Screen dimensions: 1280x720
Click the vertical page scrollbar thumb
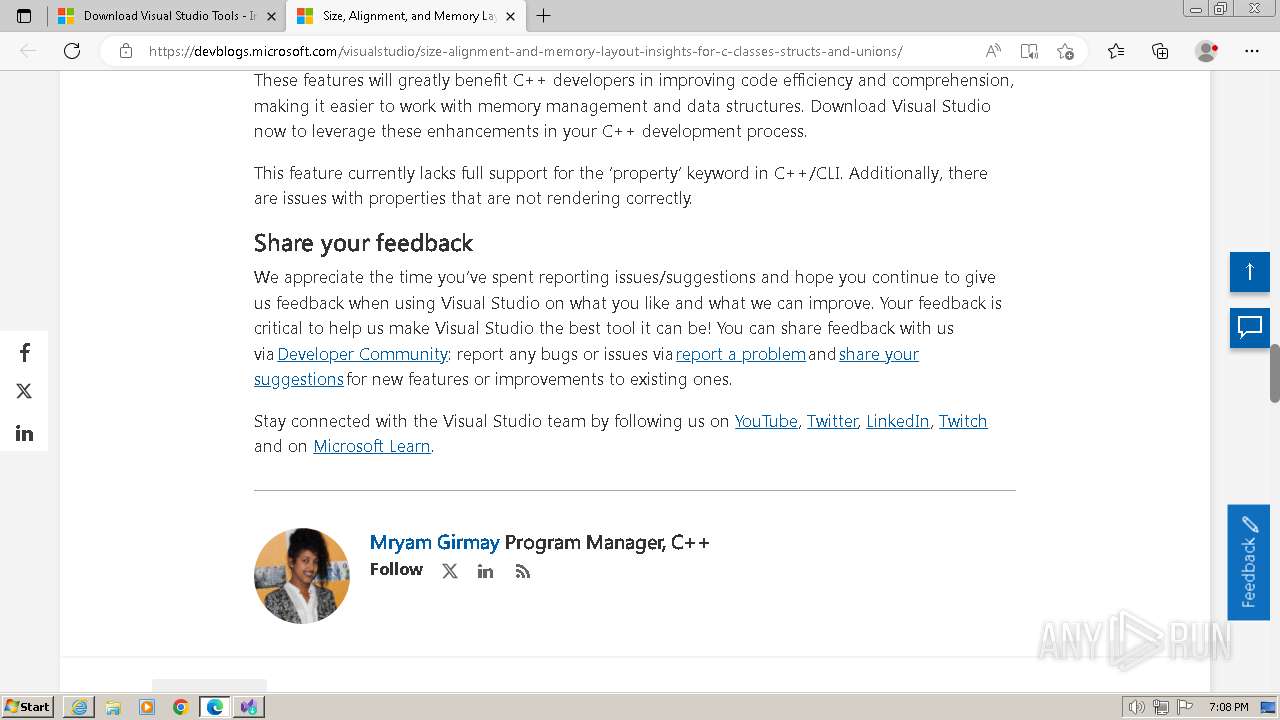click(1274, 373)
